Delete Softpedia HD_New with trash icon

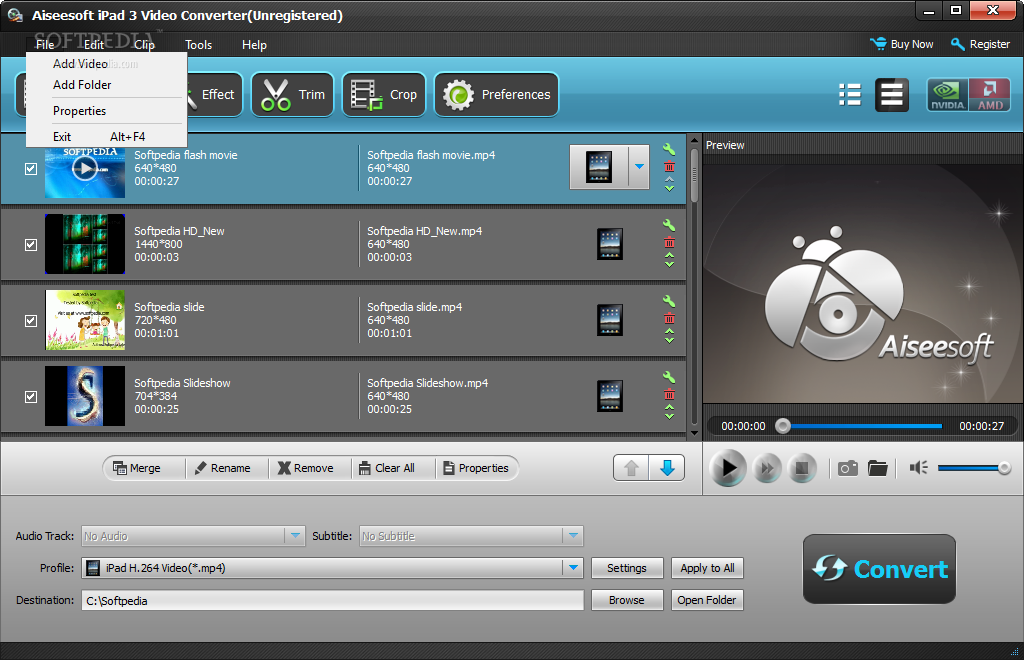(x=669, y=243)
